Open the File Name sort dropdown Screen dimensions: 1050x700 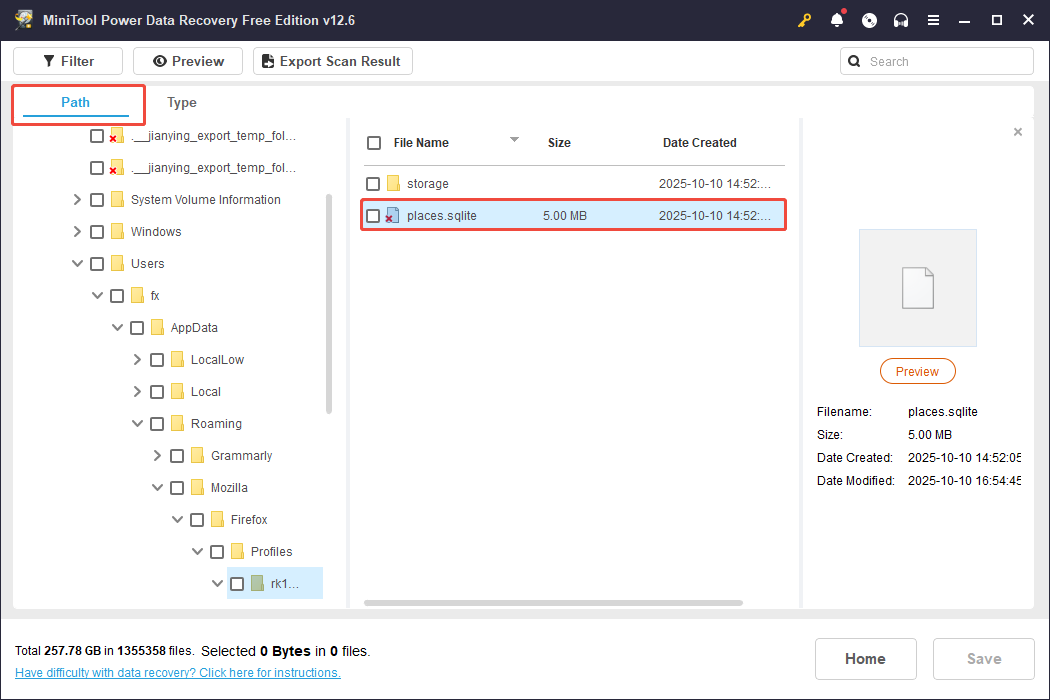click(513, 140)
